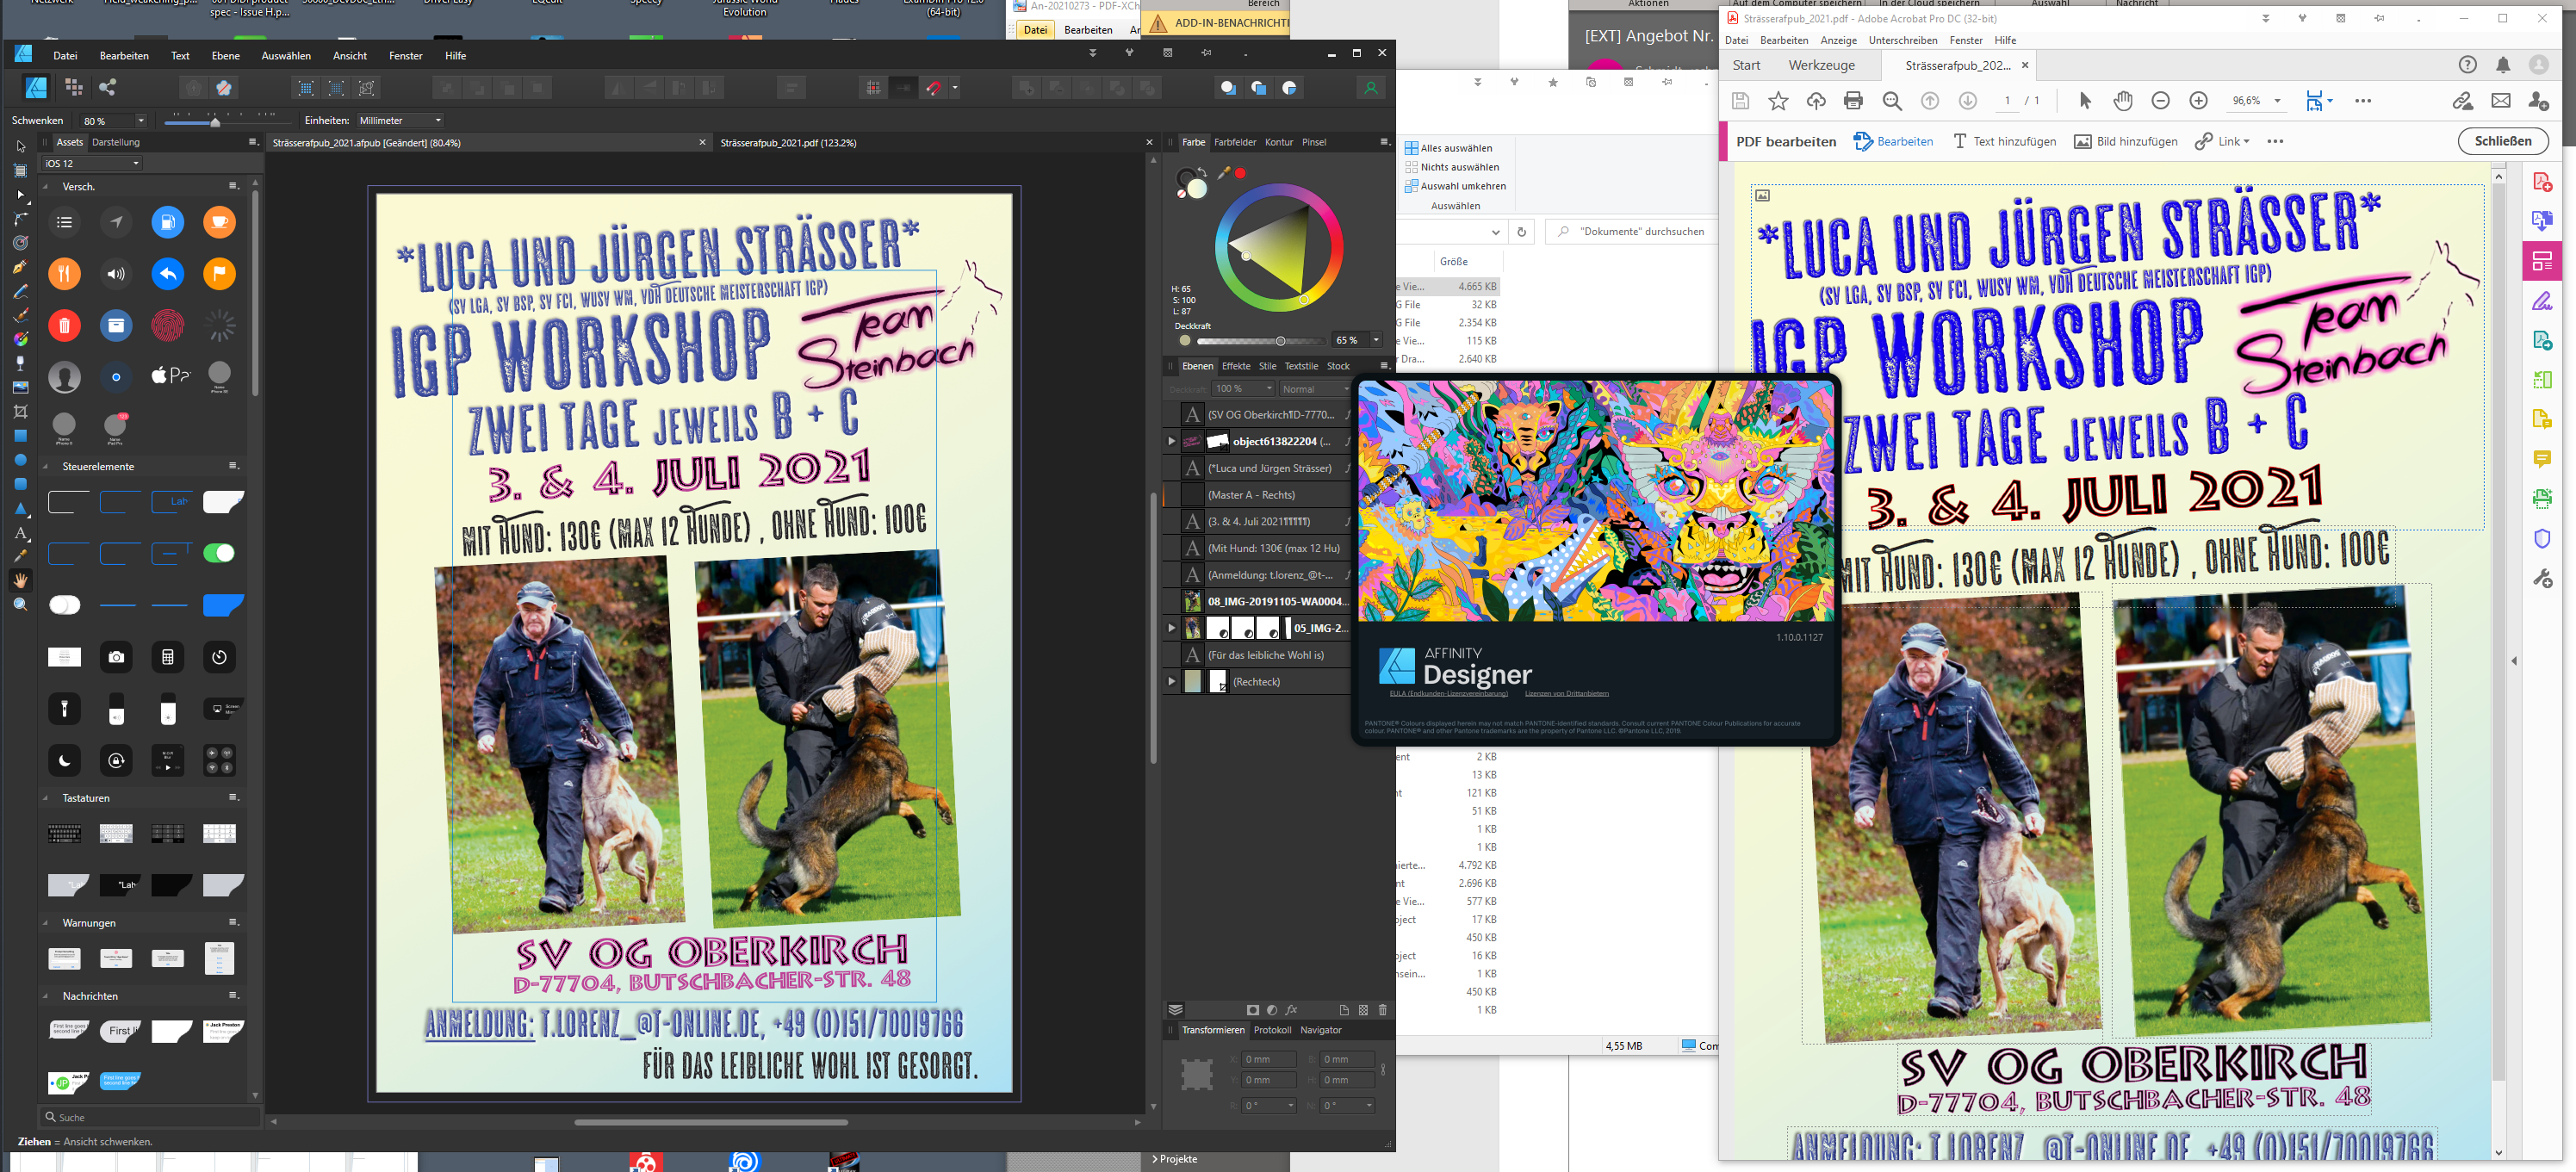Open the Comment tool in Acrobat sidebar
The height and width of the screenshot is (1172, 2576).
[2543, 458]
